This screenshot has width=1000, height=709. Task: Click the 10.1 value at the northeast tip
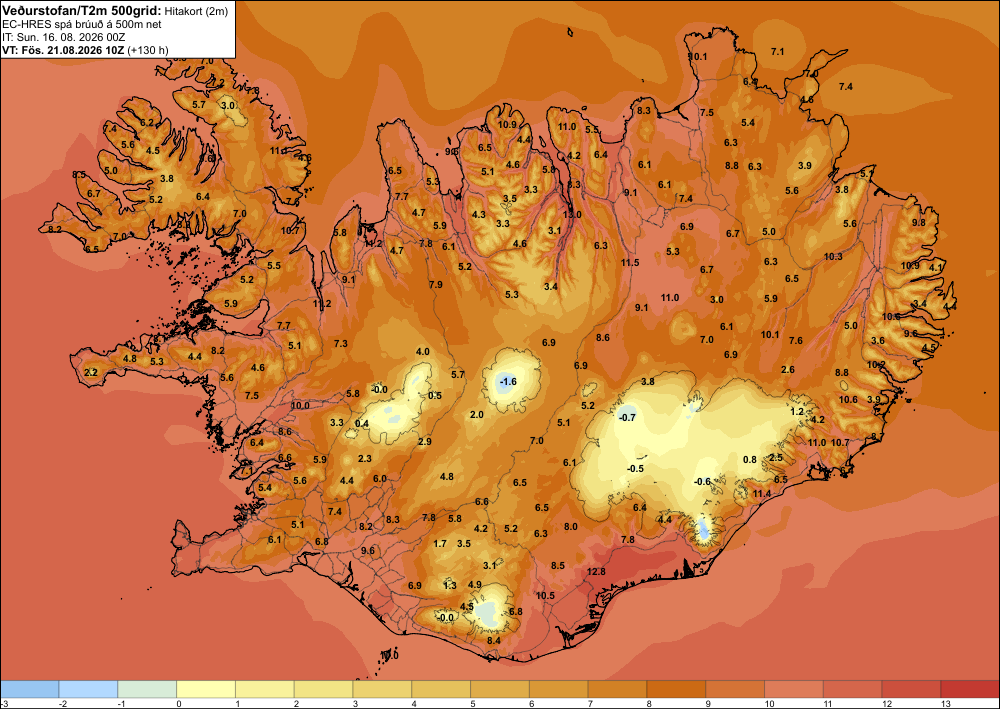(x=698, y=57)
